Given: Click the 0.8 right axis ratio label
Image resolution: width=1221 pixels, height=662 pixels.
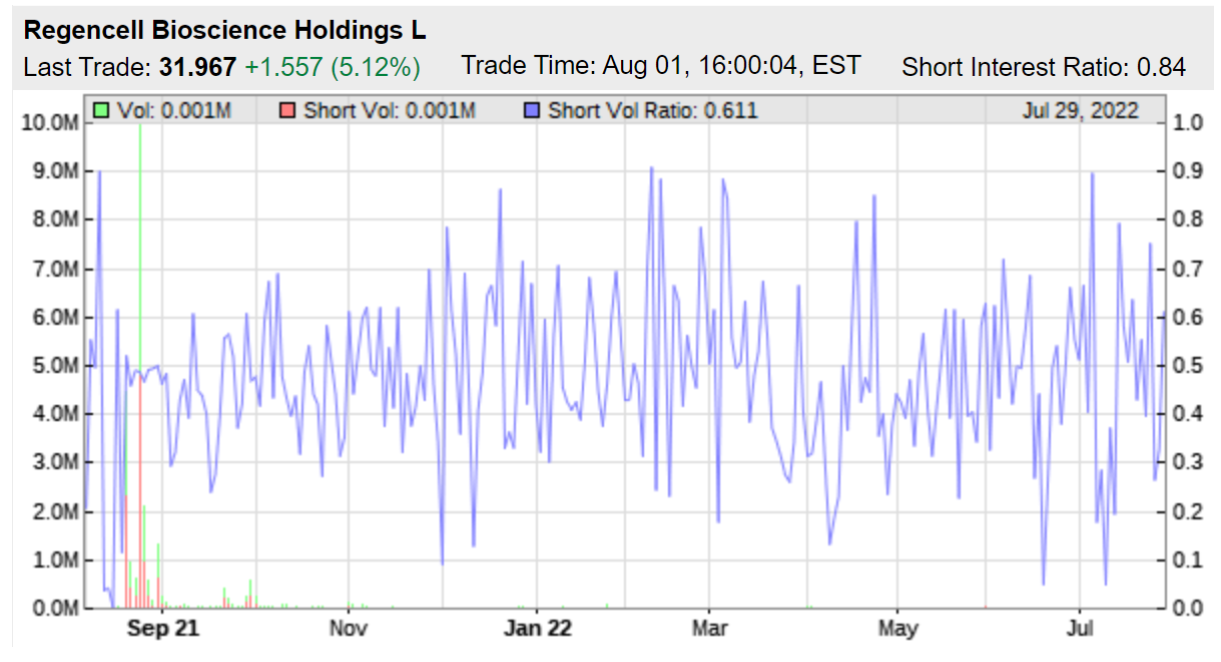Looking at the screenshot, I should point(1187,220).
